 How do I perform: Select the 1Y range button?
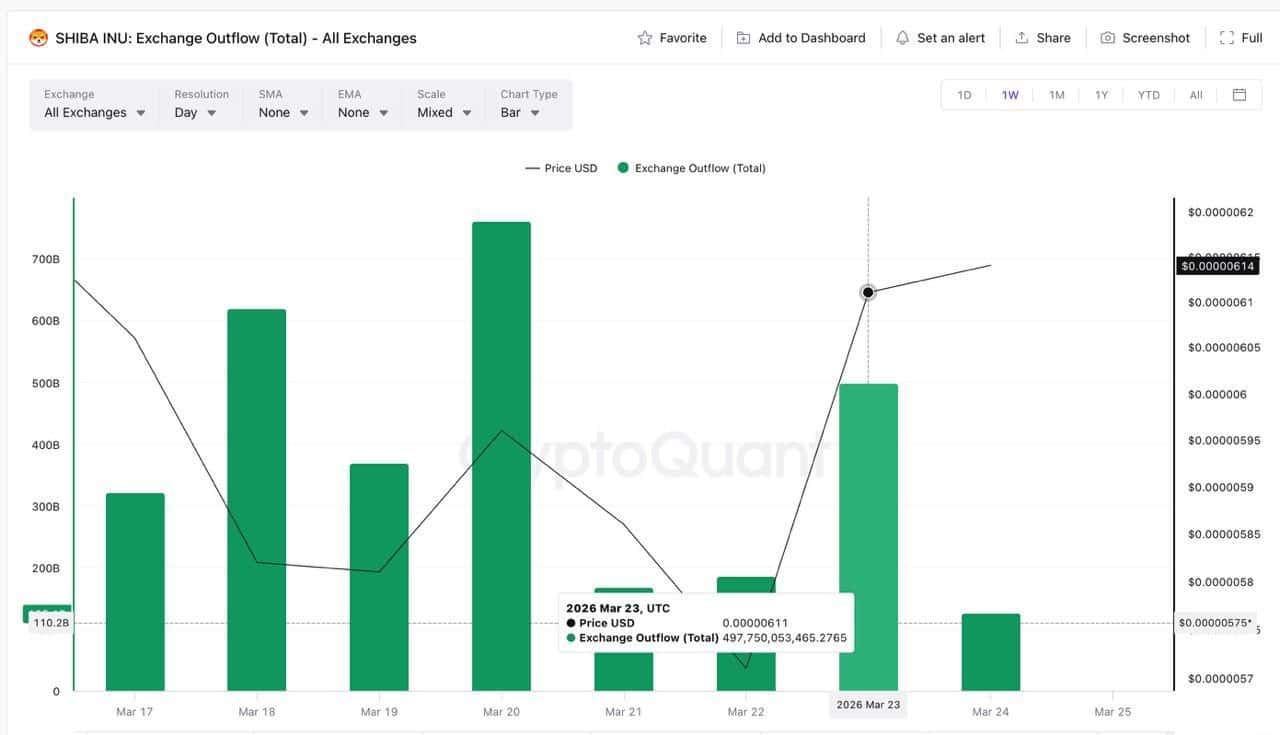(1101, 94)
